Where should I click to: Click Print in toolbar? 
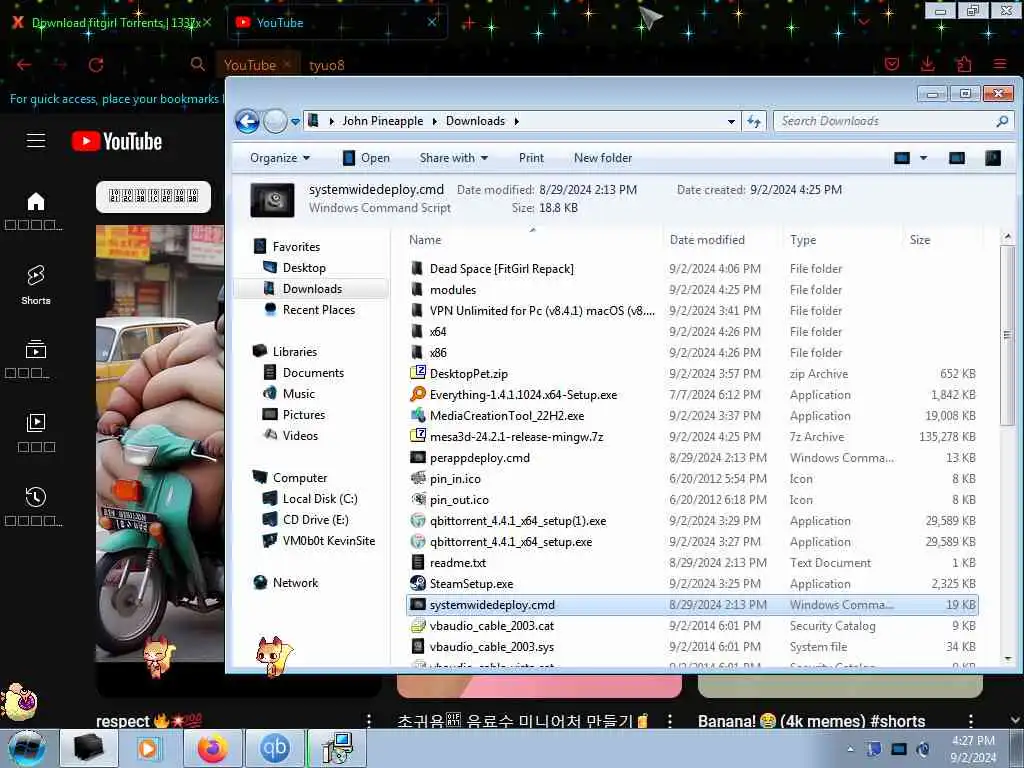[531, 158]
